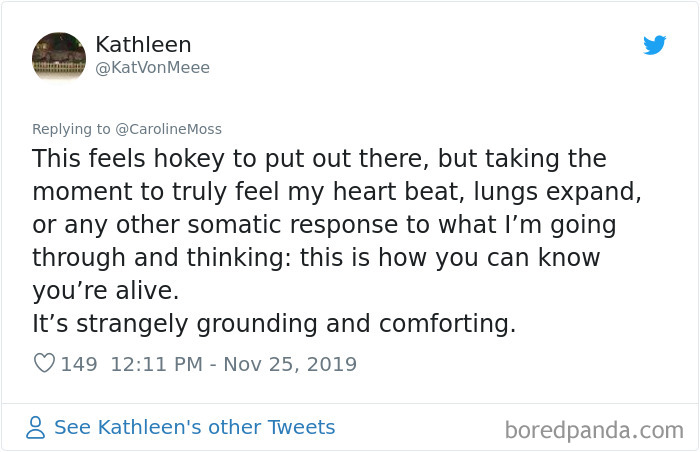Open the @KatVonMeee handle
This screenshot has height=452, width=700.
pos(153,68)
